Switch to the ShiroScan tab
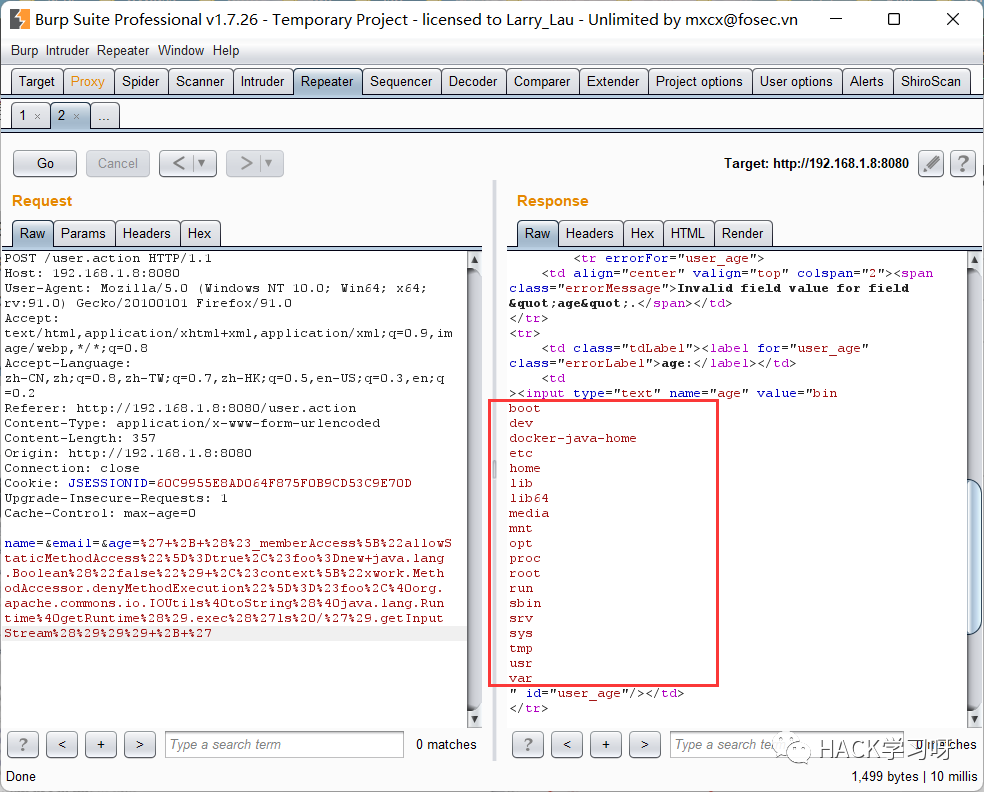Image resolution: width=984 pixels, height=792 pixels. [x=931, y=82]
